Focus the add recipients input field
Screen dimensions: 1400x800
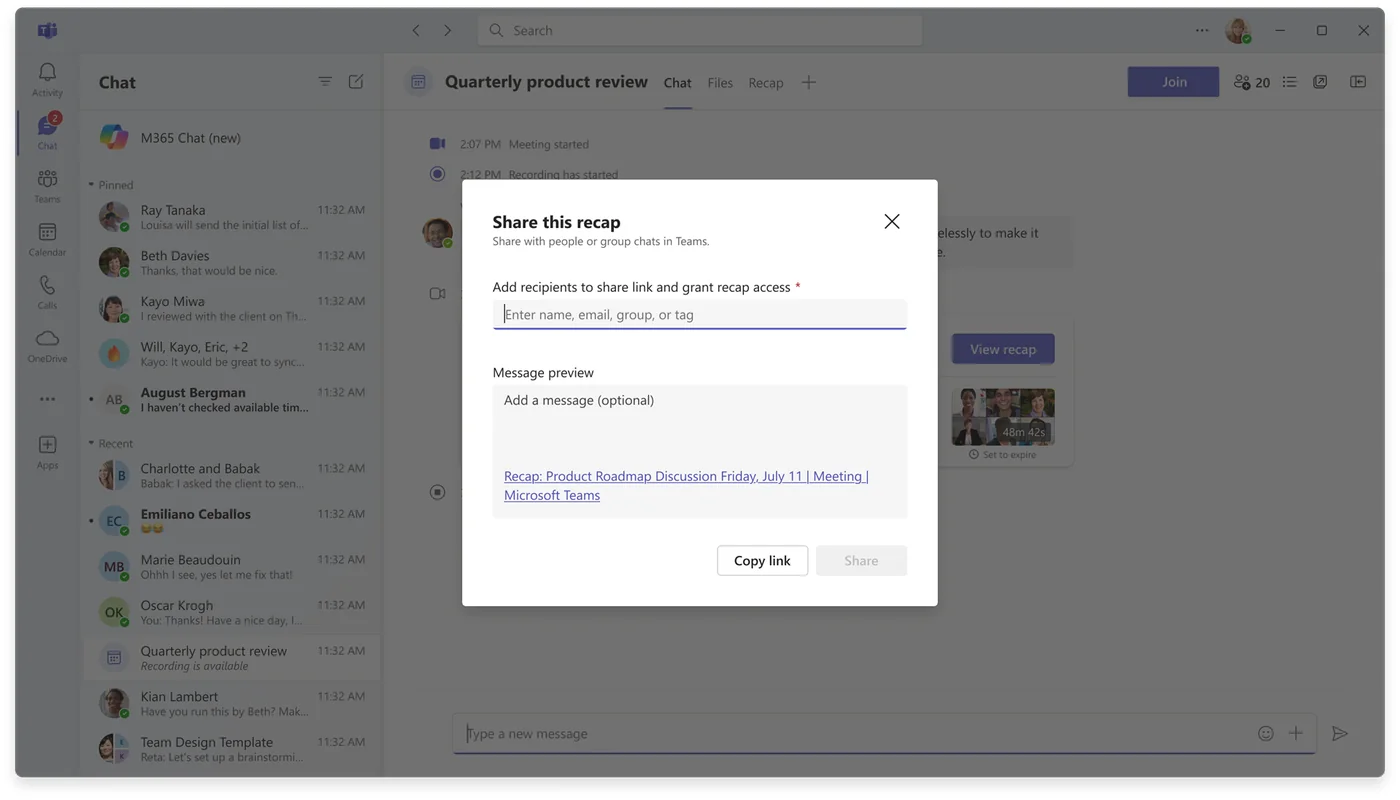pos(700,314)
